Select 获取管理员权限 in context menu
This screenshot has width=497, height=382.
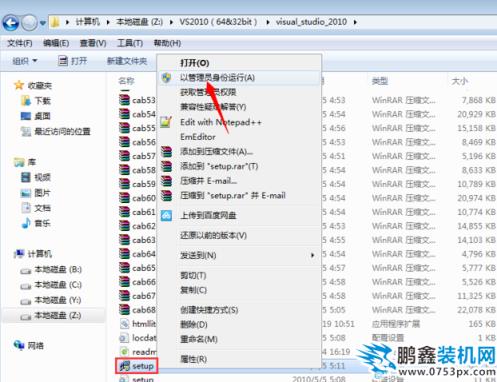(x=208, y=92)
